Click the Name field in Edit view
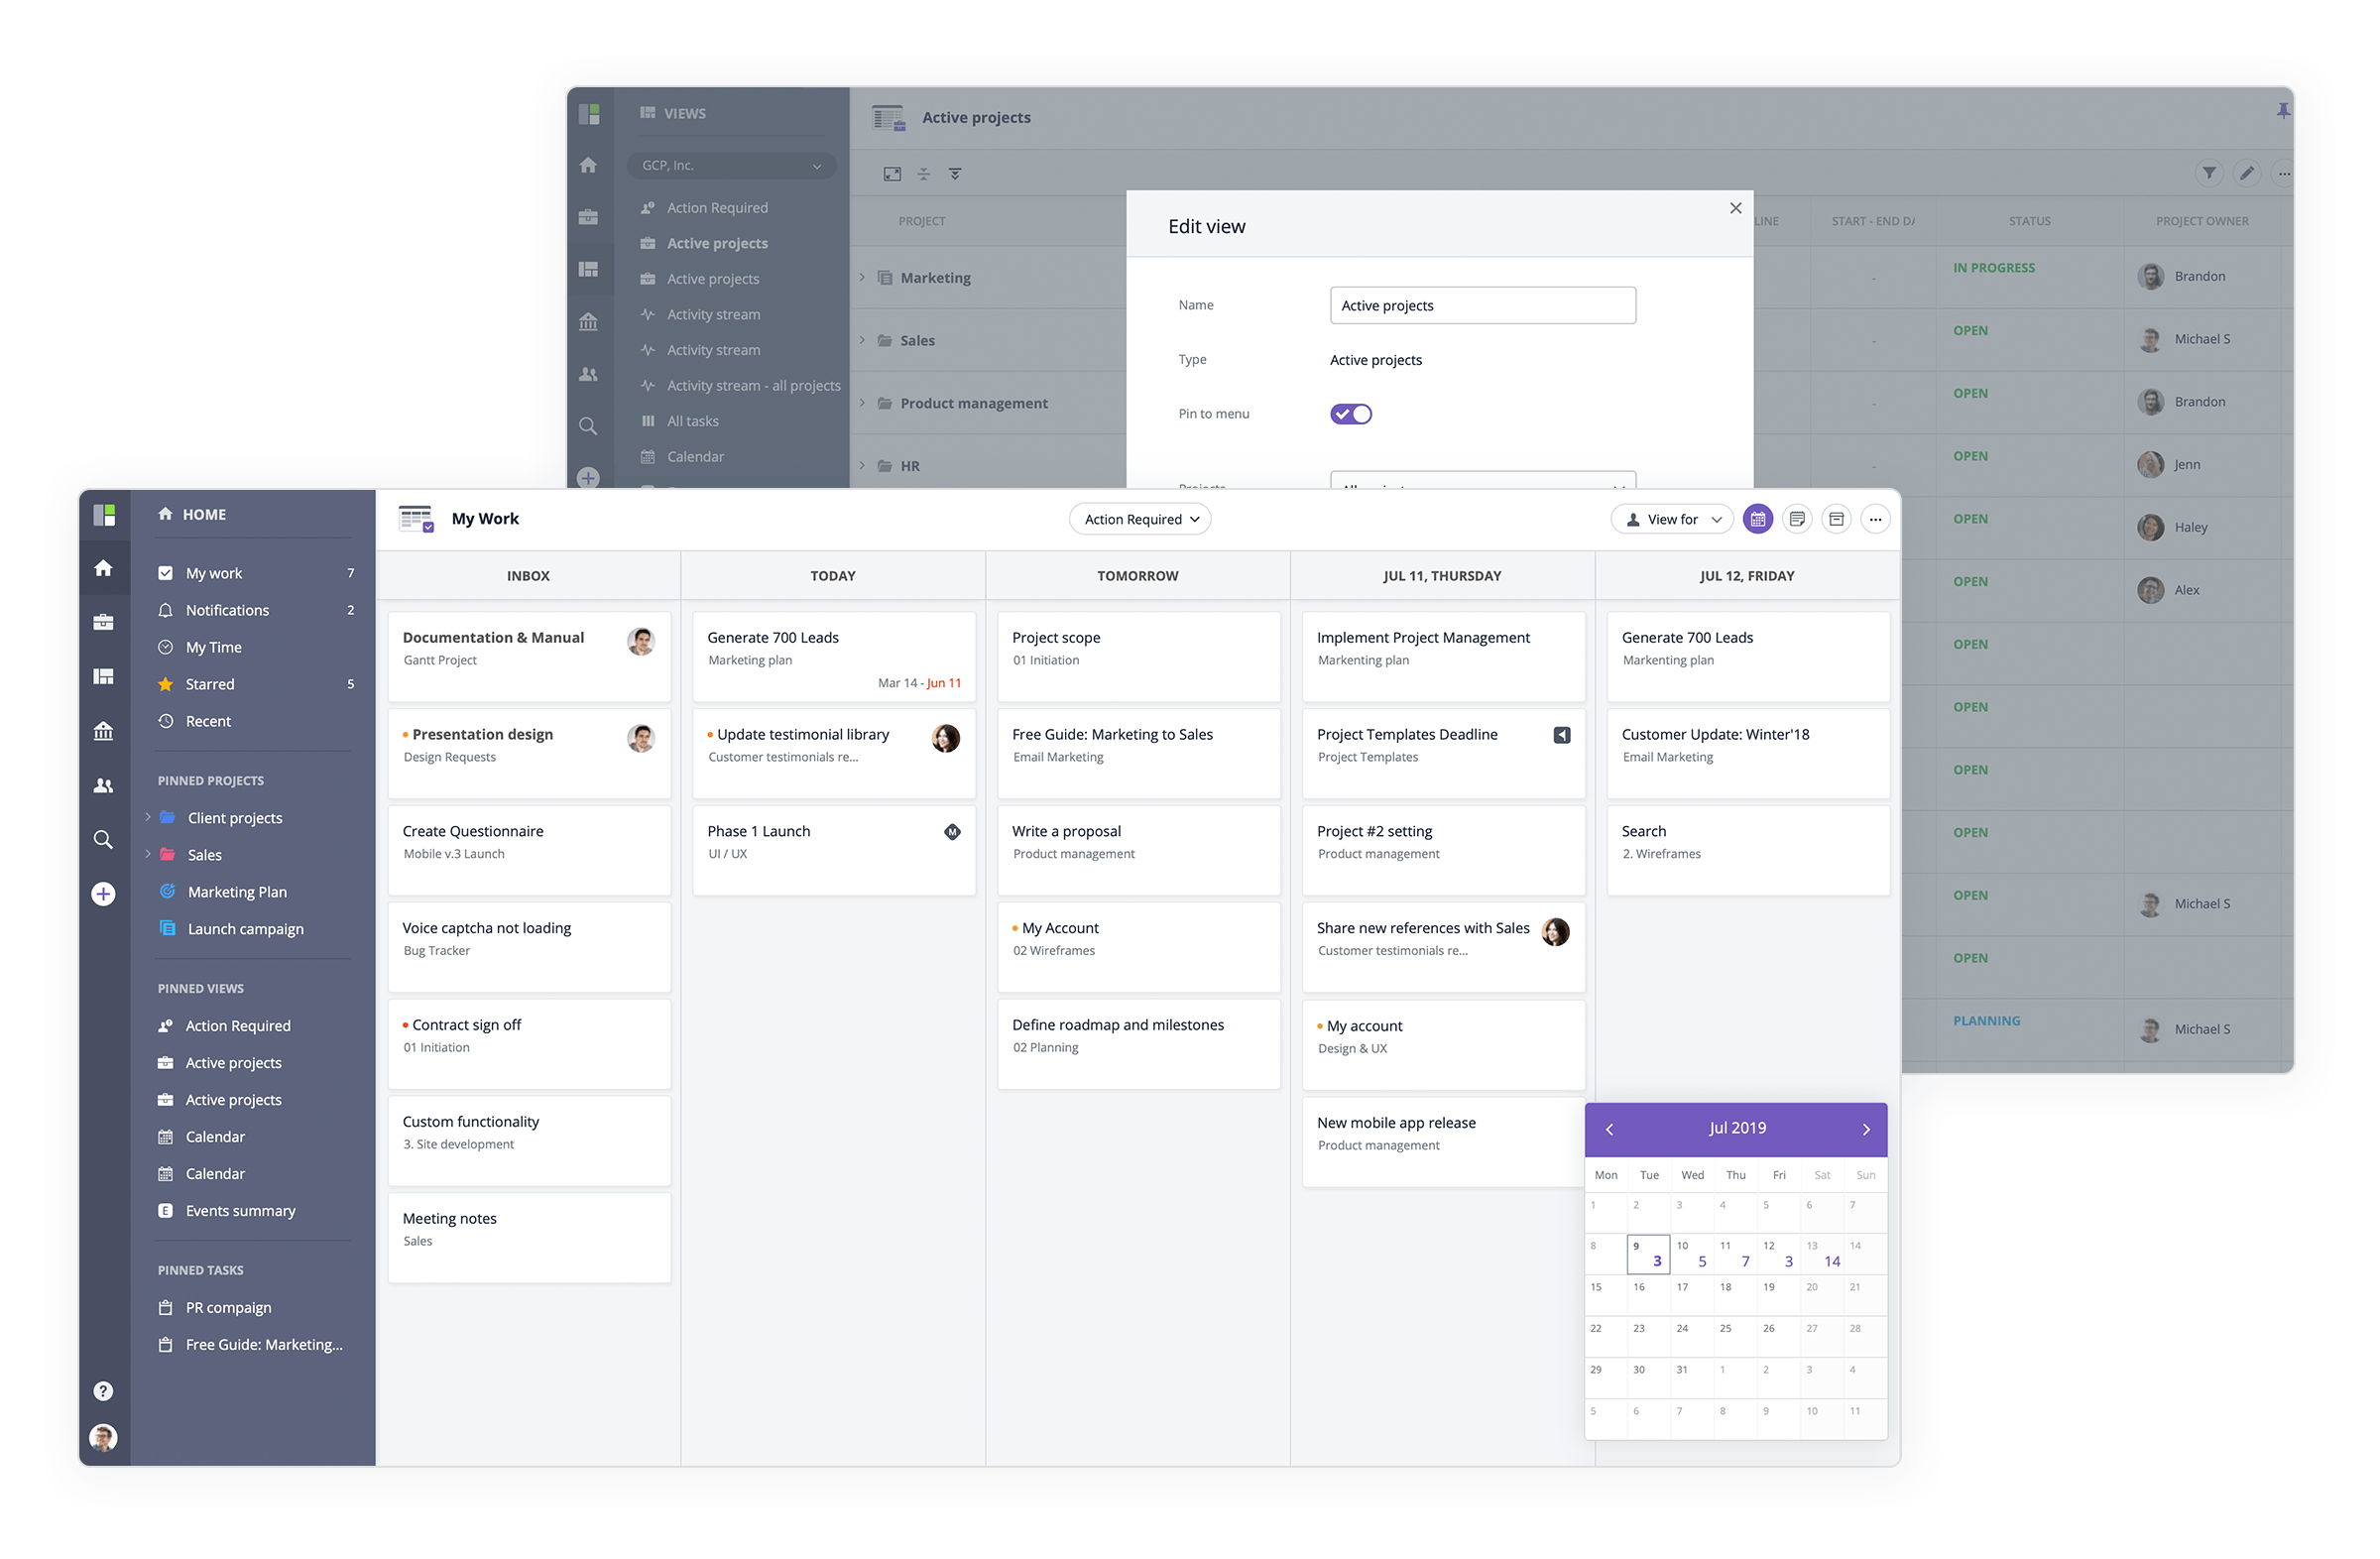Viewport: 2380px width, 1559px height. [1483, 305]
